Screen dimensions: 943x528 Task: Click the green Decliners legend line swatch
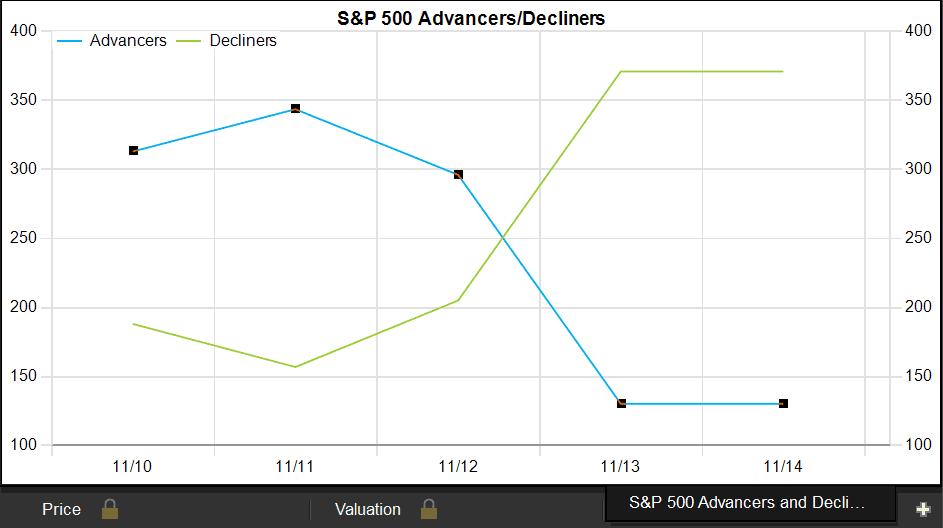tap(189, 41)
